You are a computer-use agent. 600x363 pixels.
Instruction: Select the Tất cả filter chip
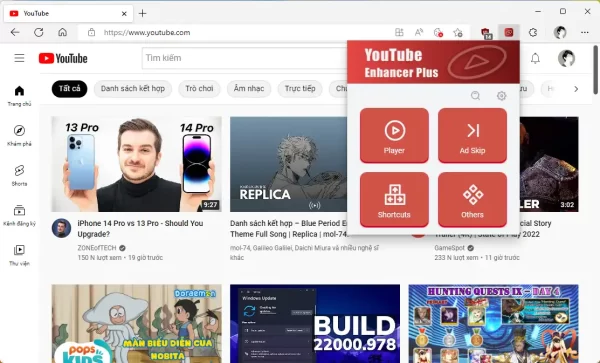70,89
